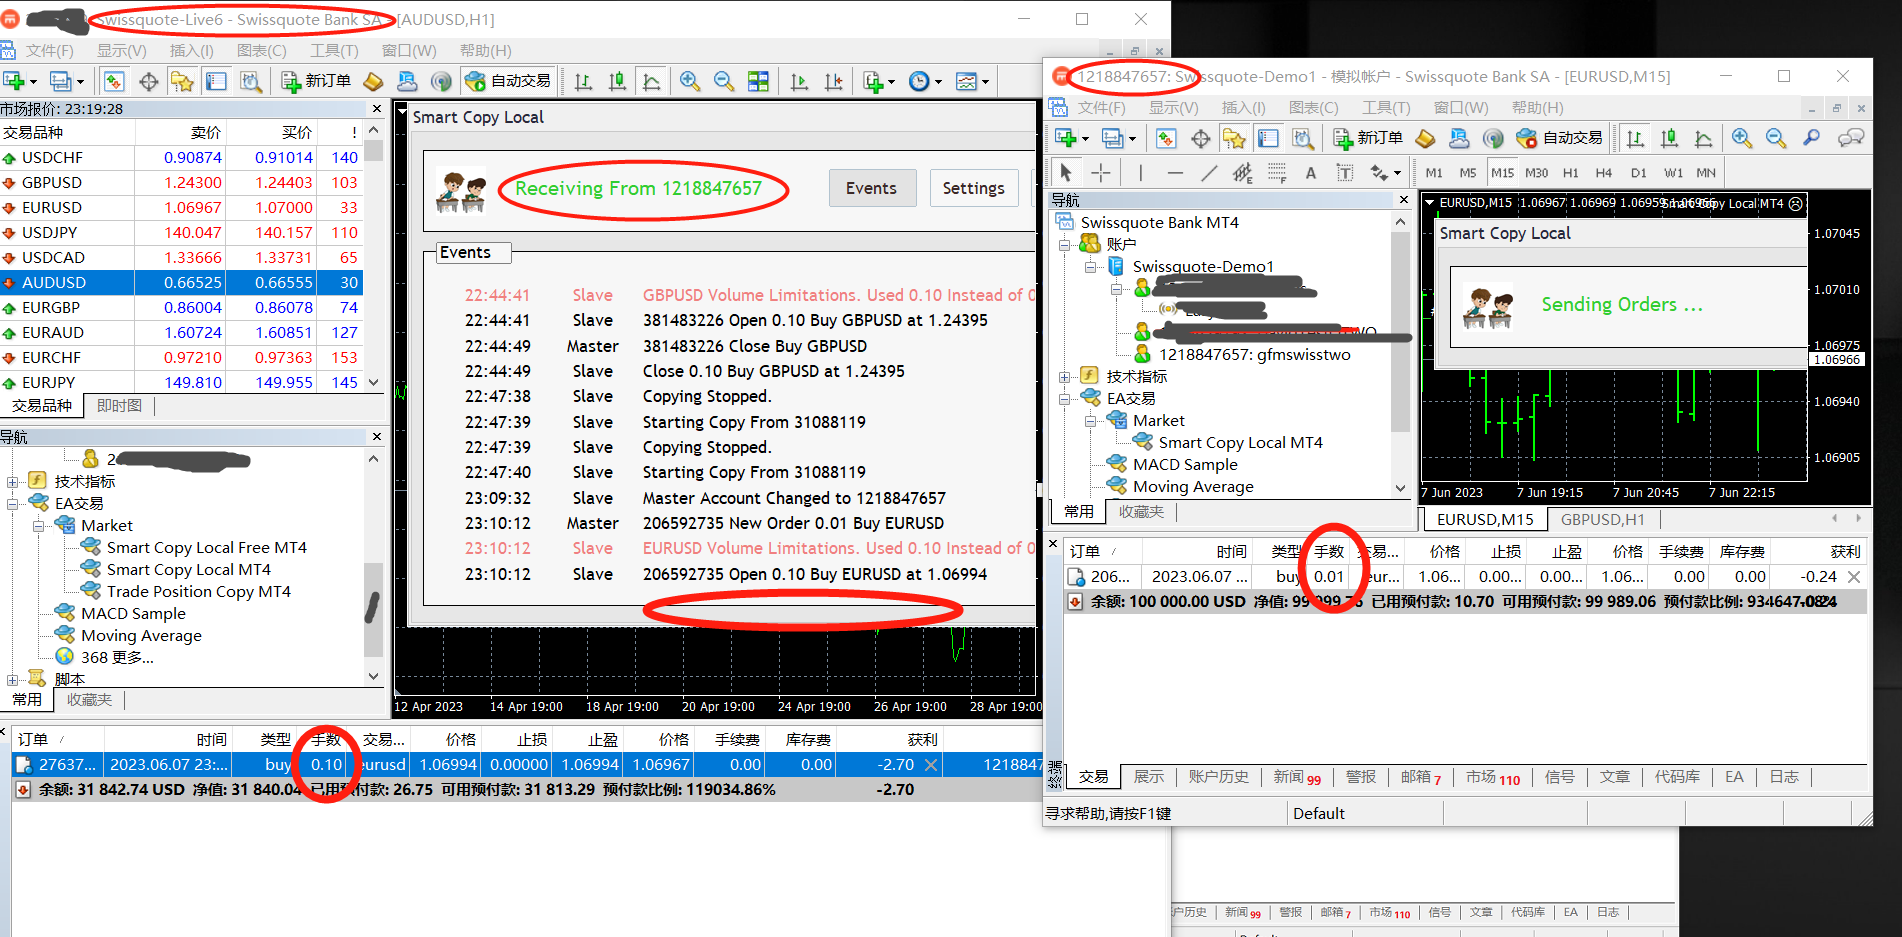Open Market Watch in the Live6 toolbar
This screenshot has height=937, width=1902.
pyautogui.click(x=114, y=82)
